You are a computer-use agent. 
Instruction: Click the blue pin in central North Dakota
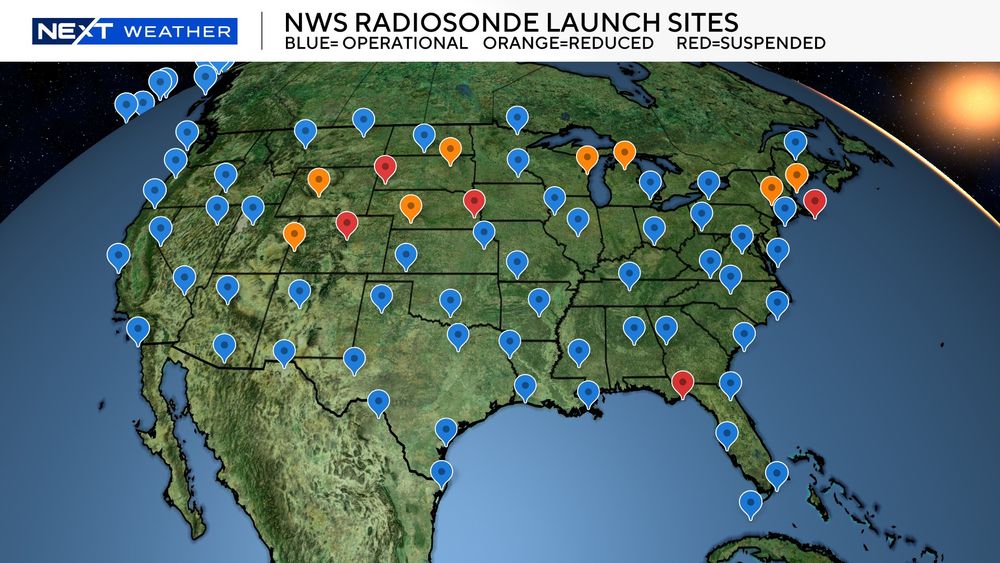(x=424, y=138)
